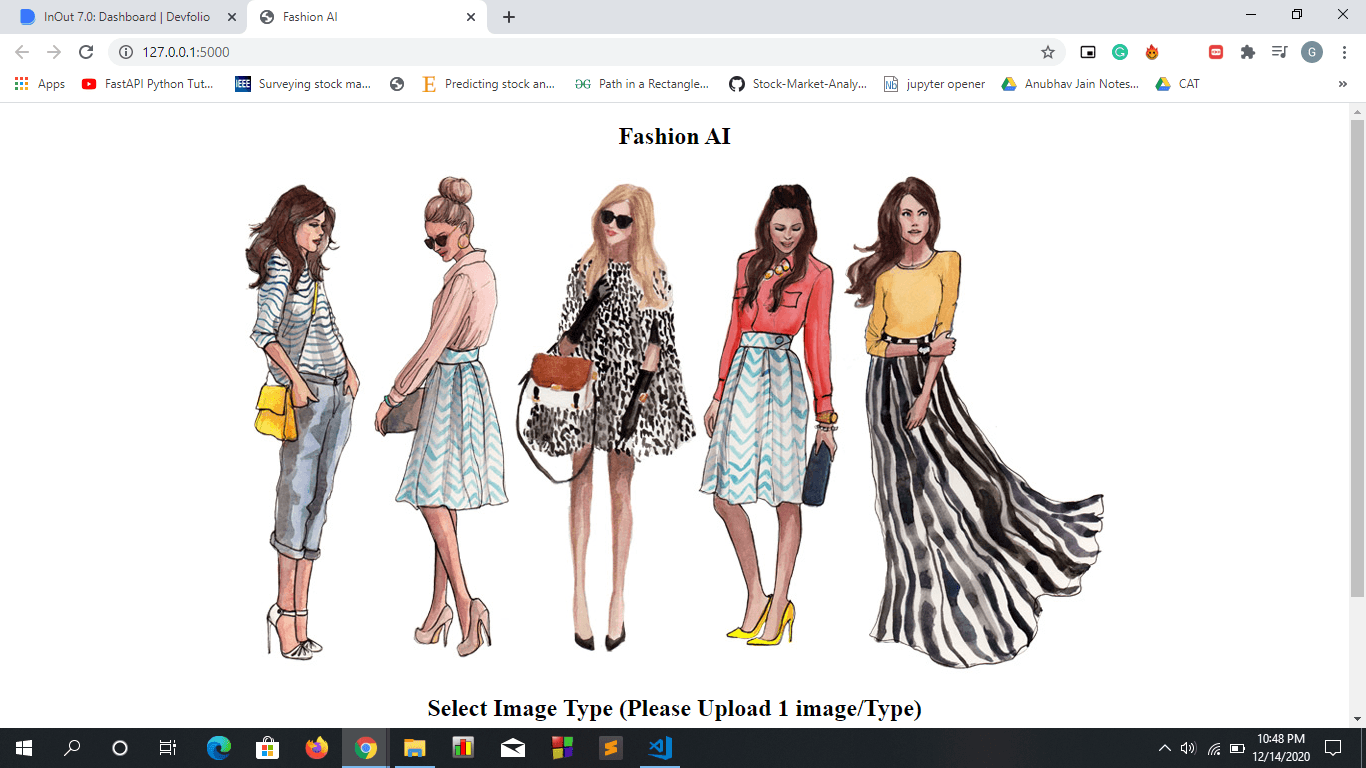Image resolution: width=1366 pixels, height=768 pixels.
Task: Click the orange flame extension icon
Action: (x=1152, y=52)
